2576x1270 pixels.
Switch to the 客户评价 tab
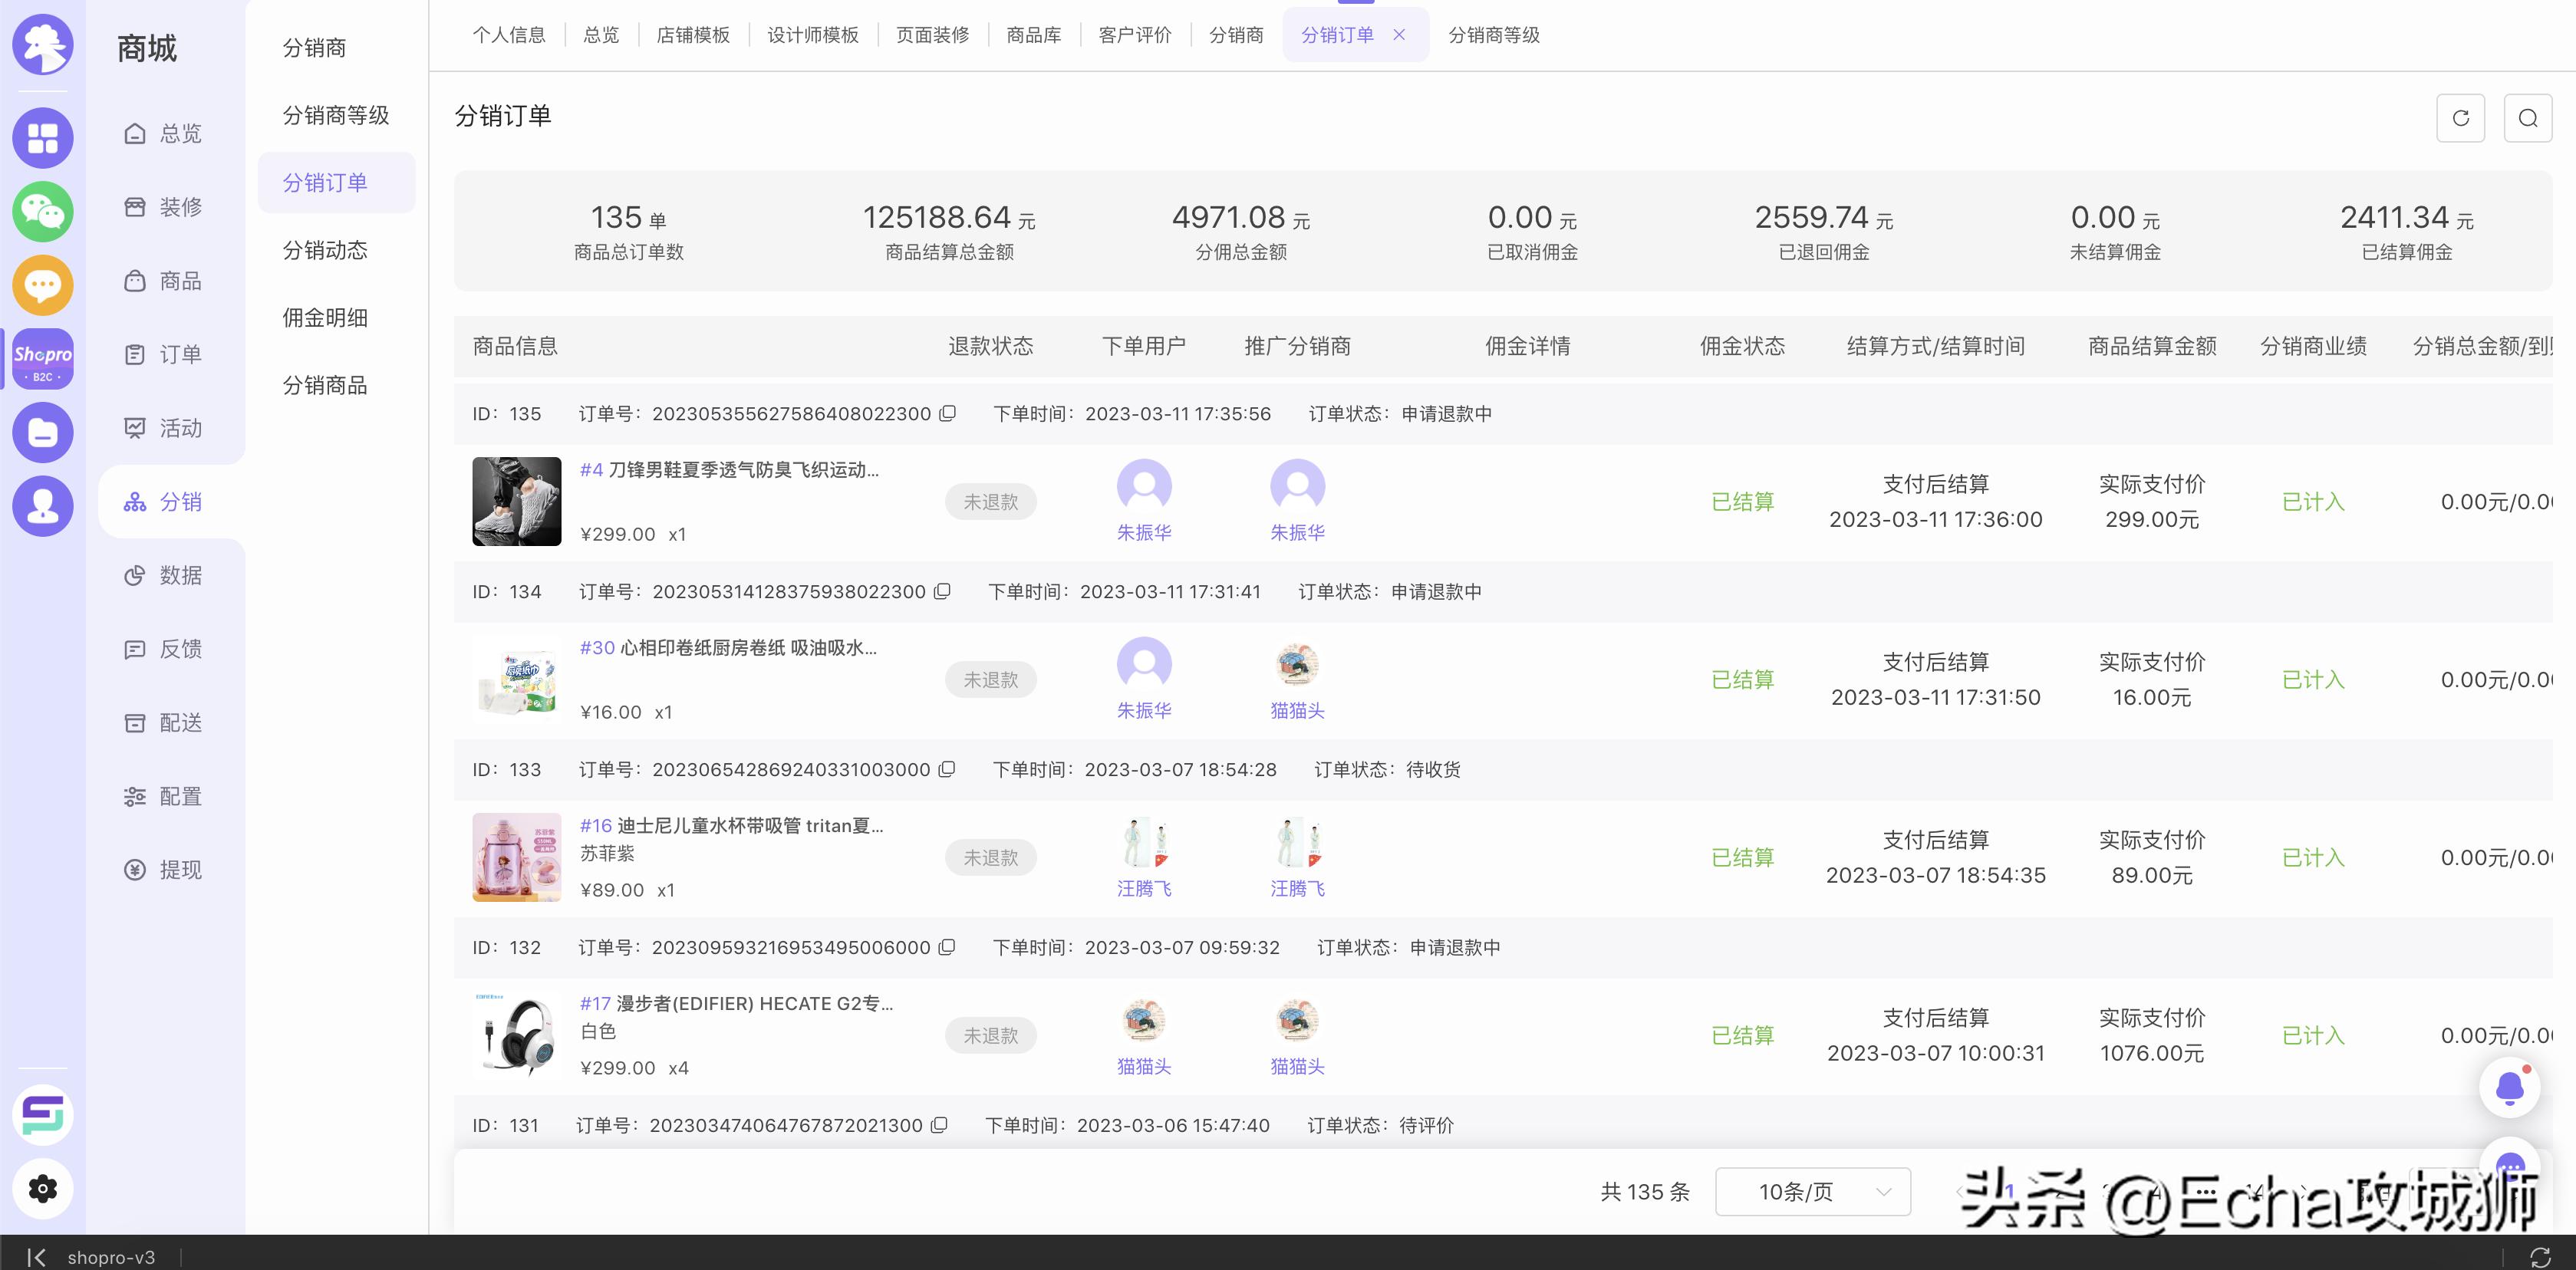click(1134, 34)
